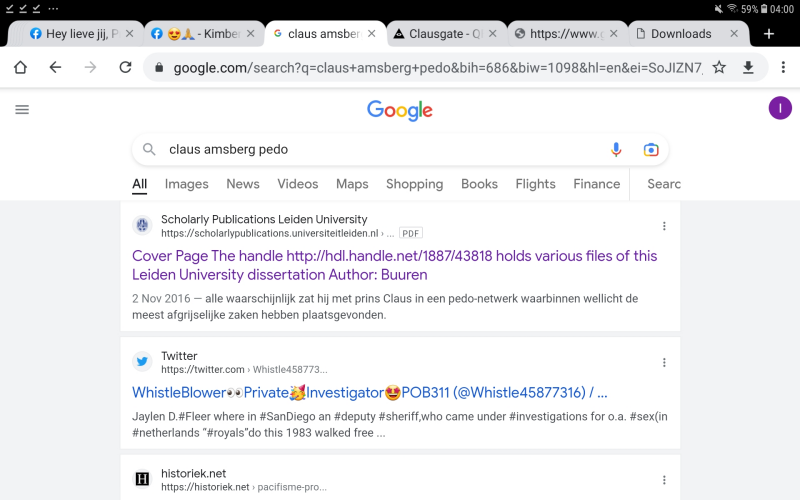Close the https://www tab
Screen dimensions: 800x500
614,34
